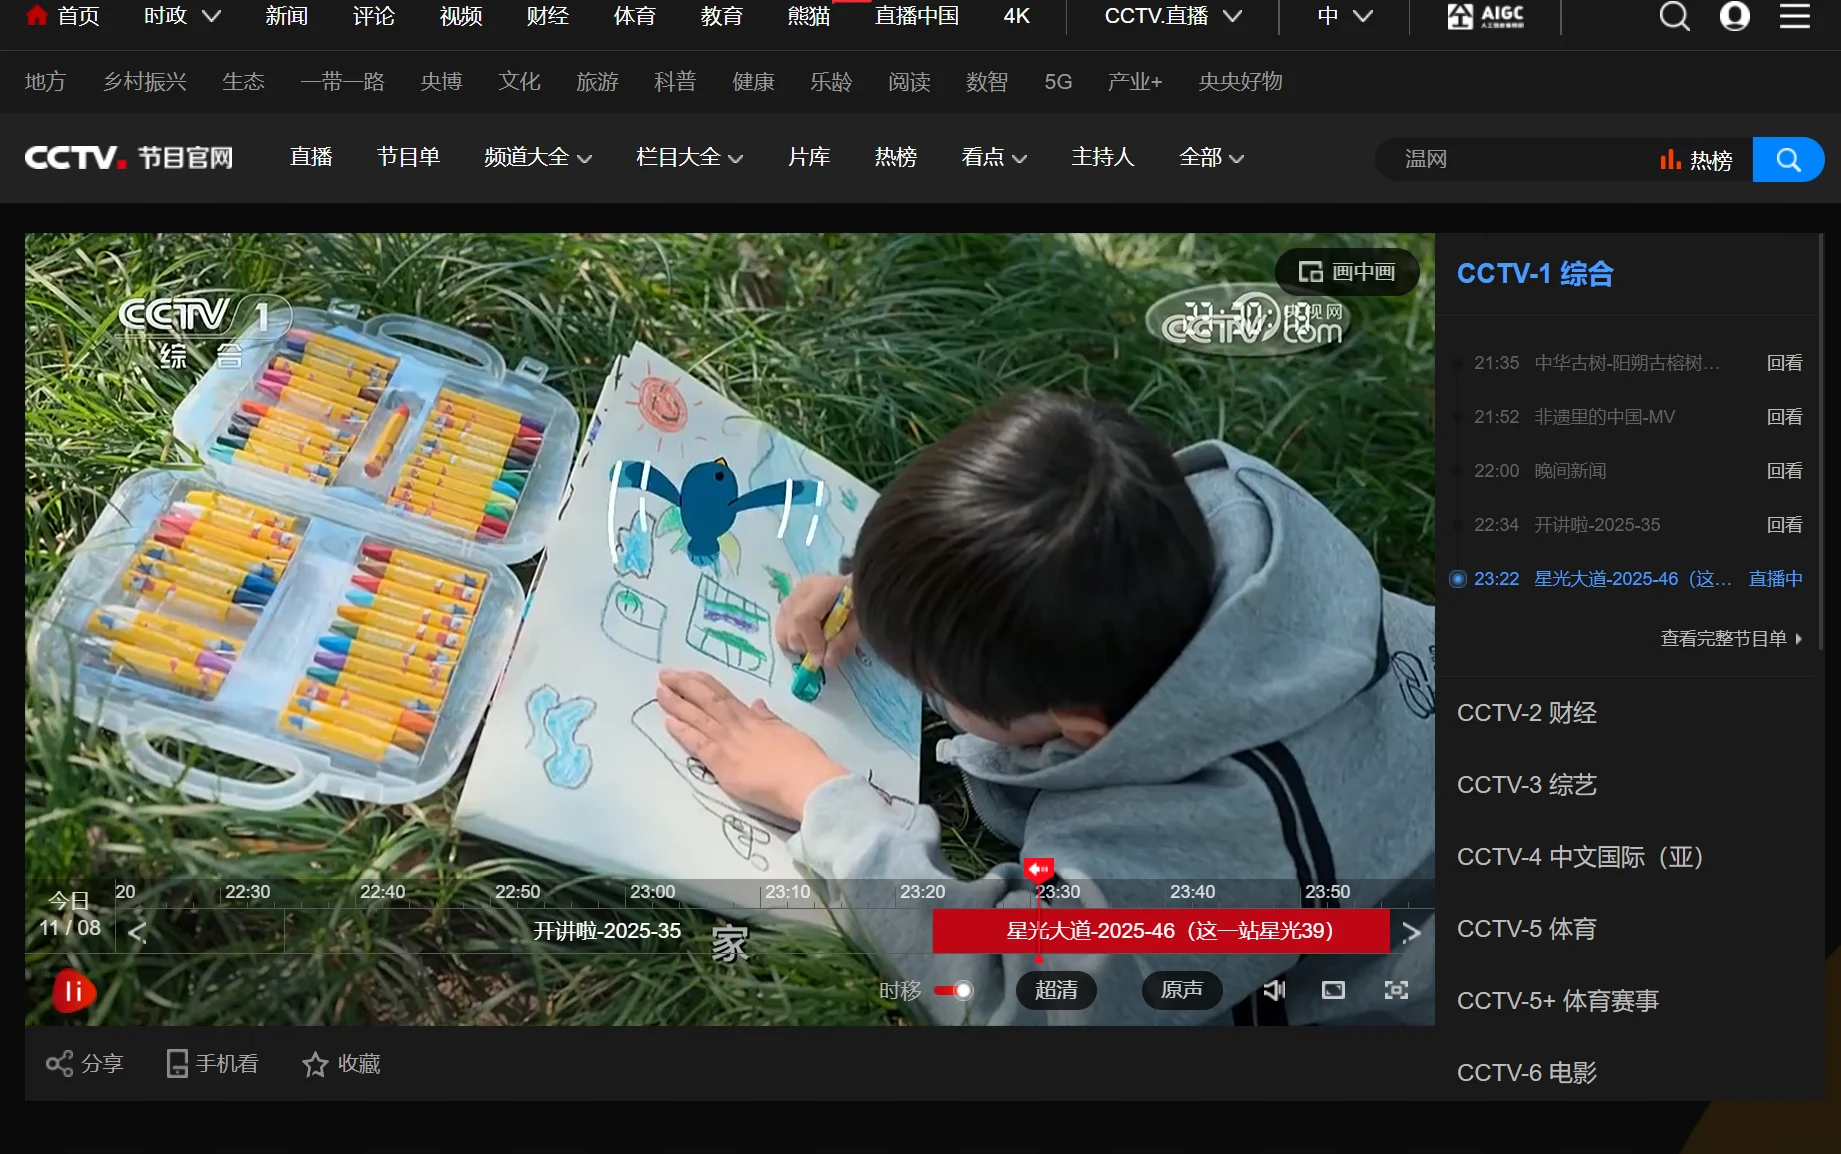1841x1154 pixels.
Task: Click the share (分享) icon
Action: pyautogui.click(x=60, y=1064)
